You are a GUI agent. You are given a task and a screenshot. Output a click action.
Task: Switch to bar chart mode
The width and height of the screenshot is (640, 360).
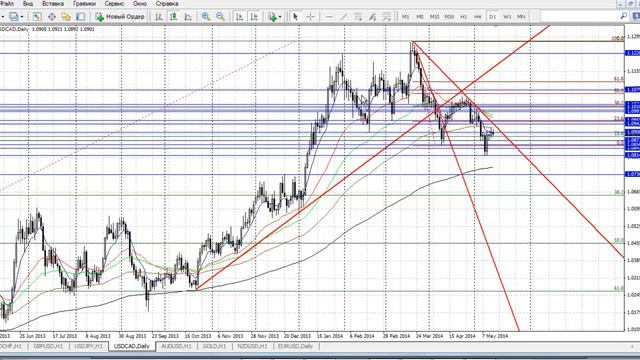[x=159, y=17]
